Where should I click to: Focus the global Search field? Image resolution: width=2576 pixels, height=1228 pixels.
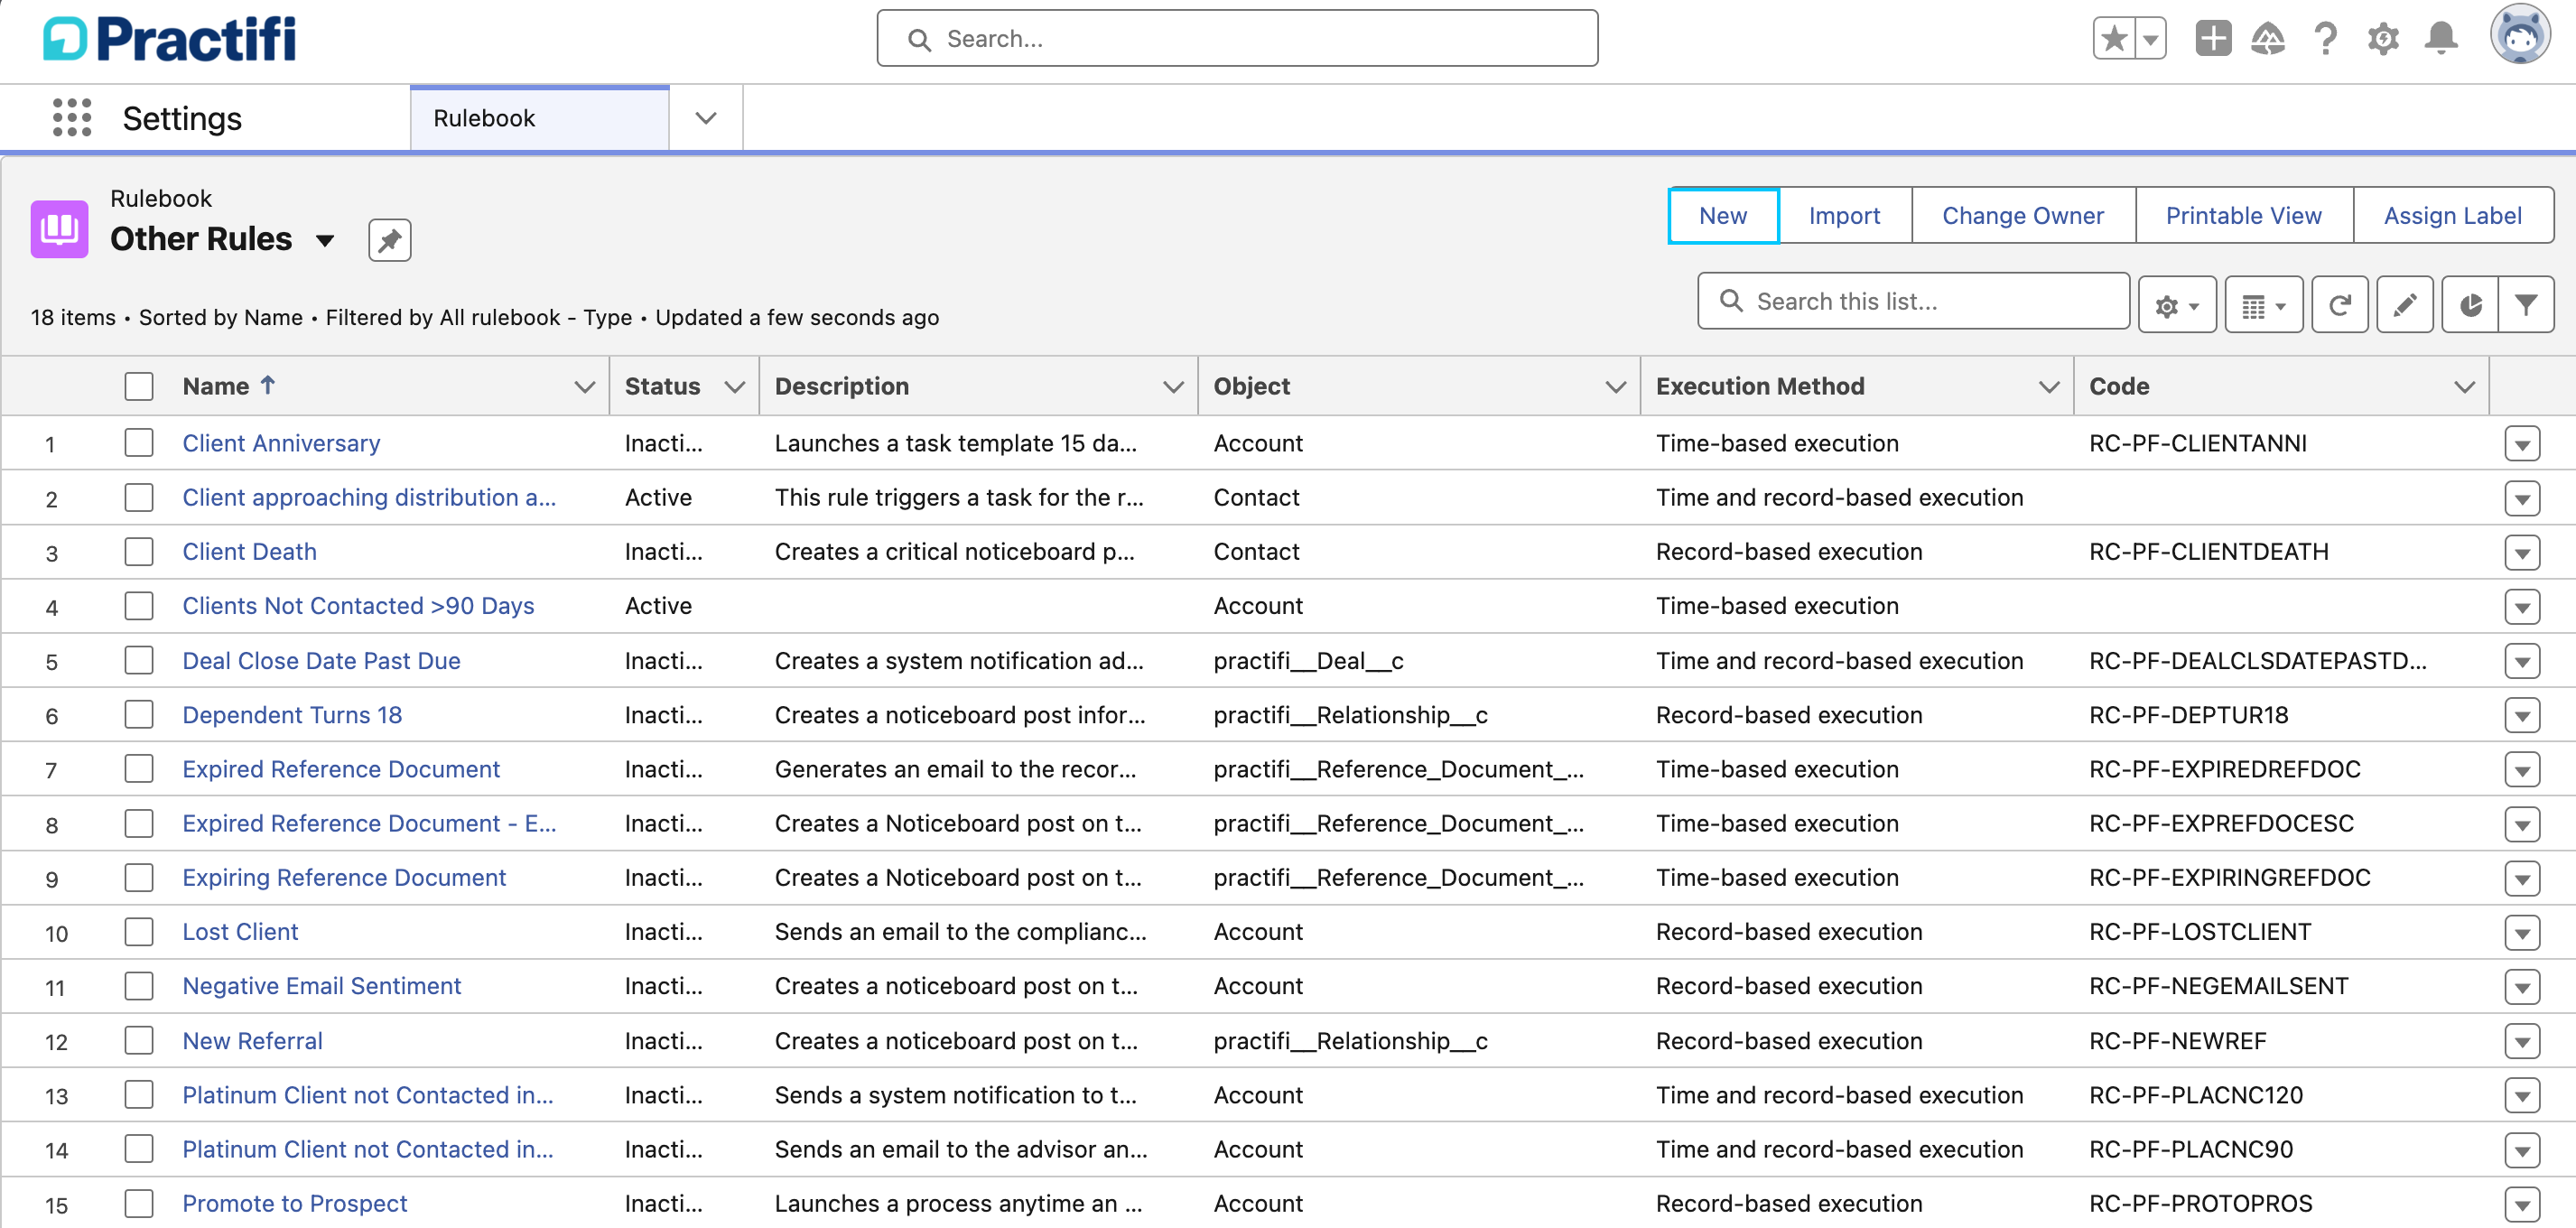click(x=1237, y=39)
